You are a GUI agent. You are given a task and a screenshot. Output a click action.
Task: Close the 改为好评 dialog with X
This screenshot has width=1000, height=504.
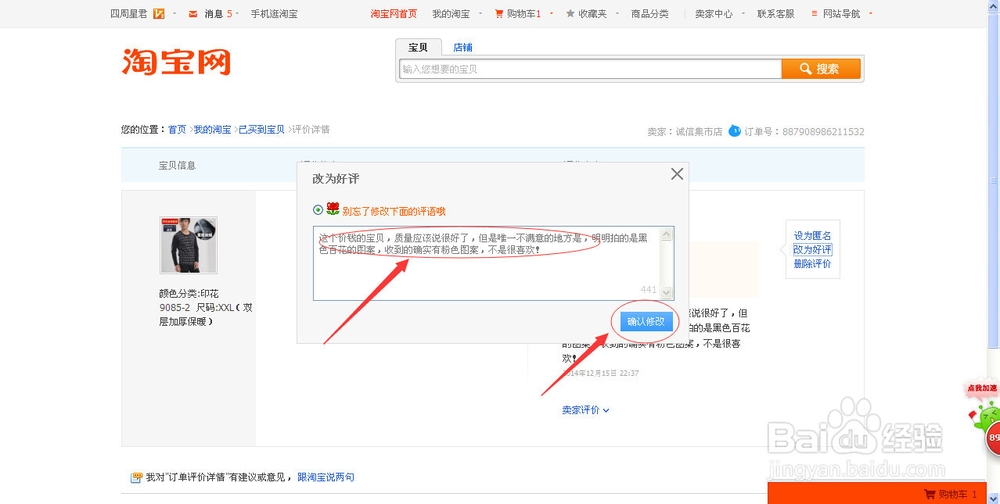[x=677, y=174]
